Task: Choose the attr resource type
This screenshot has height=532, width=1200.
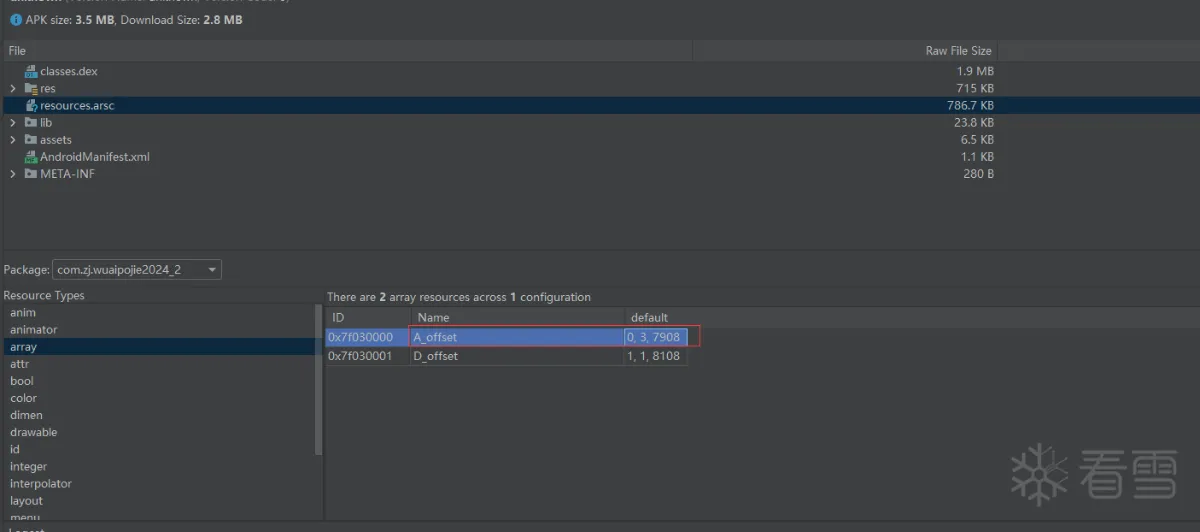Action: 20,364
